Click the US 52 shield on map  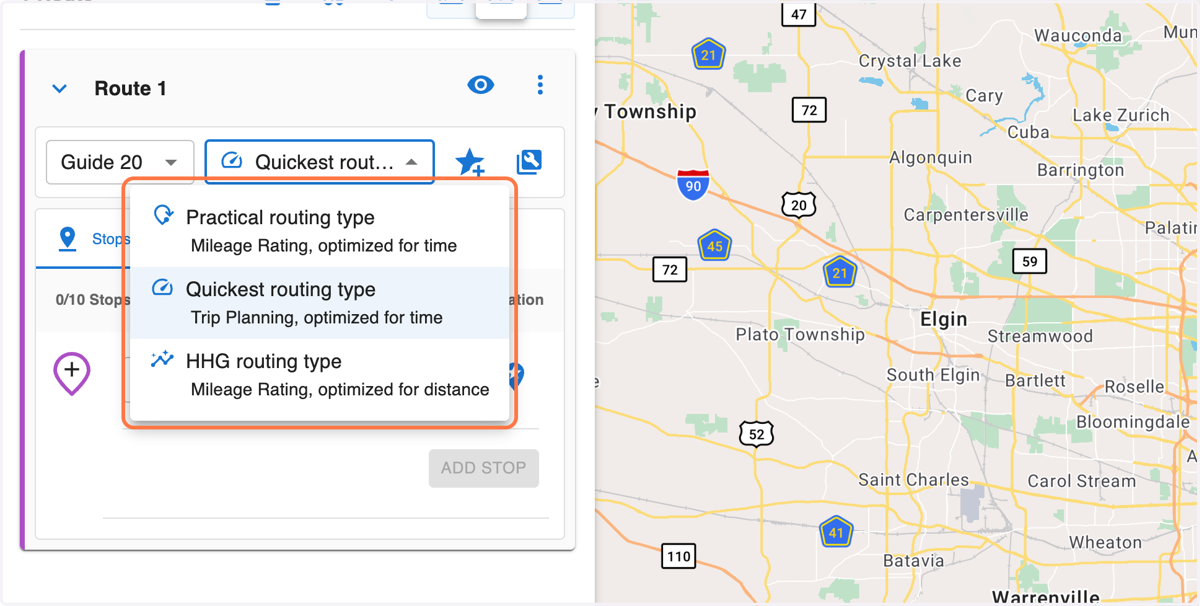point(756,434)
